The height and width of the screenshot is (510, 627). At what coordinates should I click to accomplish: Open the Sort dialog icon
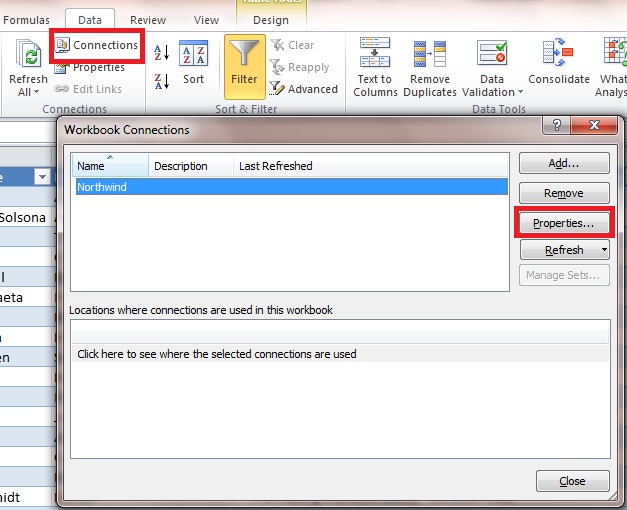193,60
